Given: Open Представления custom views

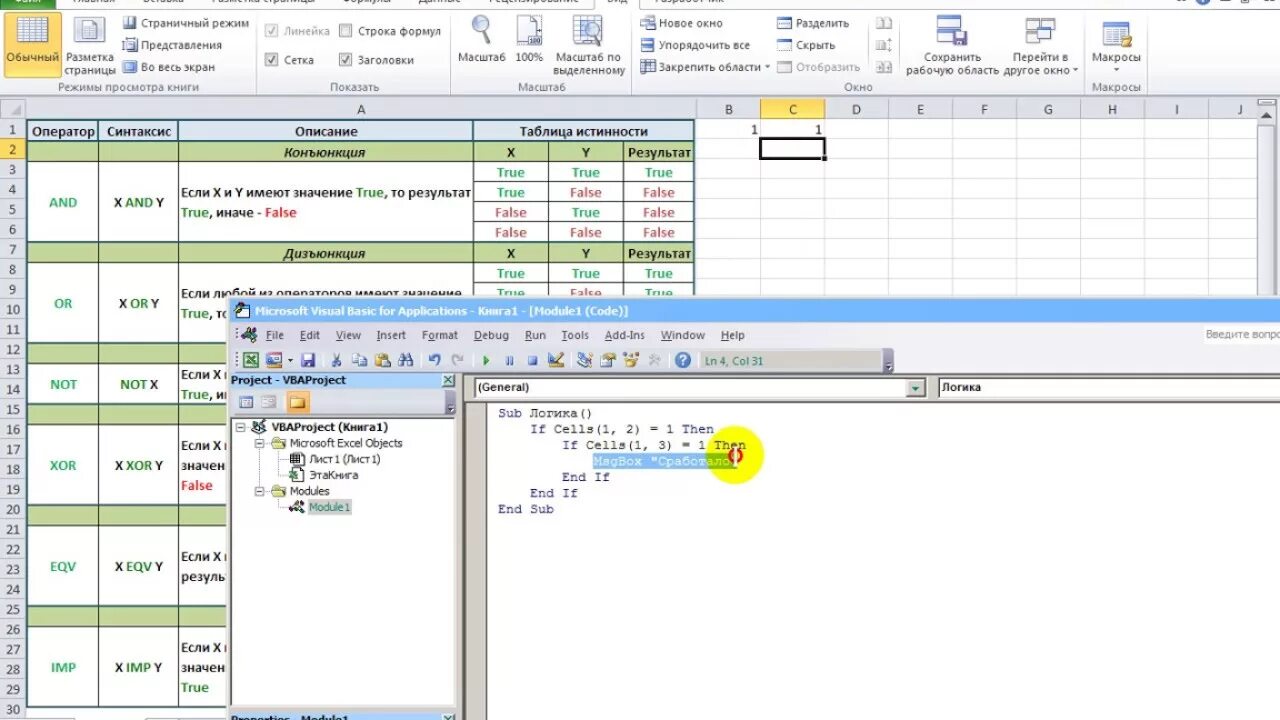Looking at the screenshot, I should tap(172, 45).
